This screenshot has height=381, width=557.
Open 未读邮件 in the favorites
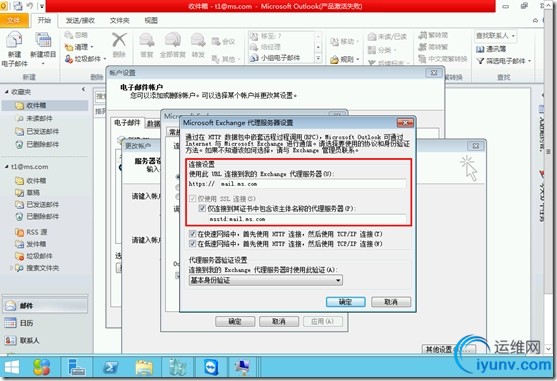(x=34, y=118)
